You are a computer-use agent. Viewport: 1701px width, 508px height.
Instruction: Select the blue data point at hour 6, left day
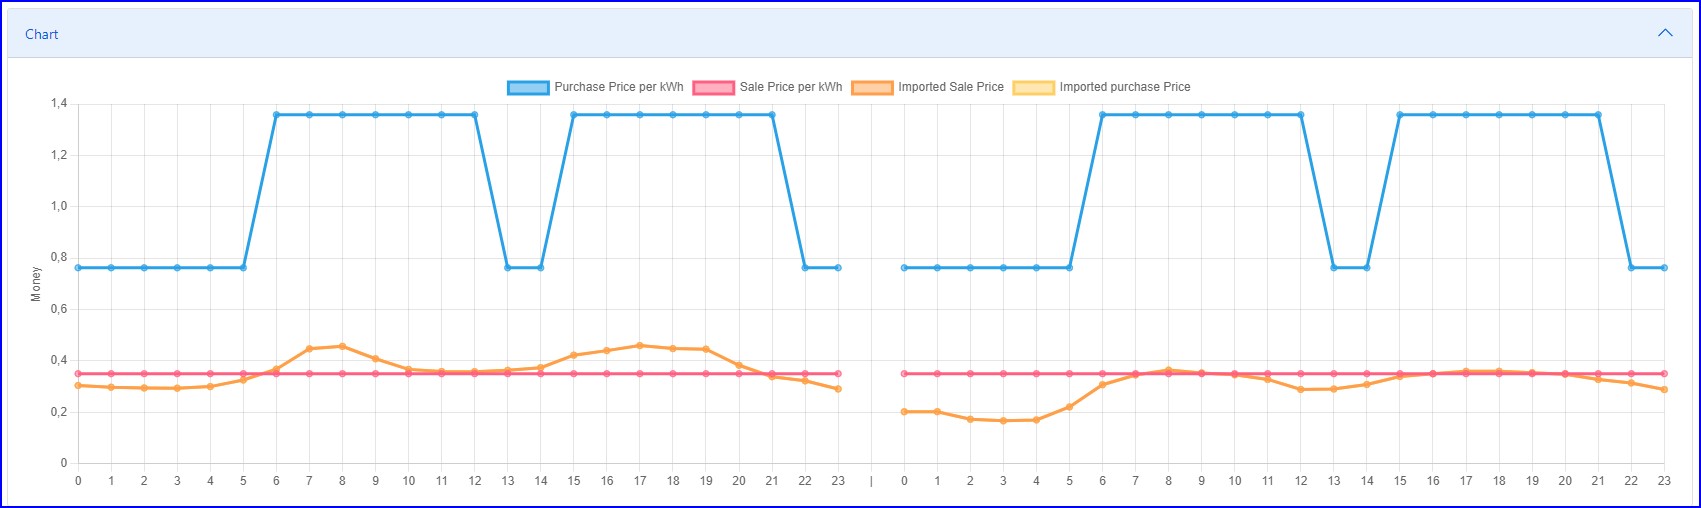tap(276, 115)
